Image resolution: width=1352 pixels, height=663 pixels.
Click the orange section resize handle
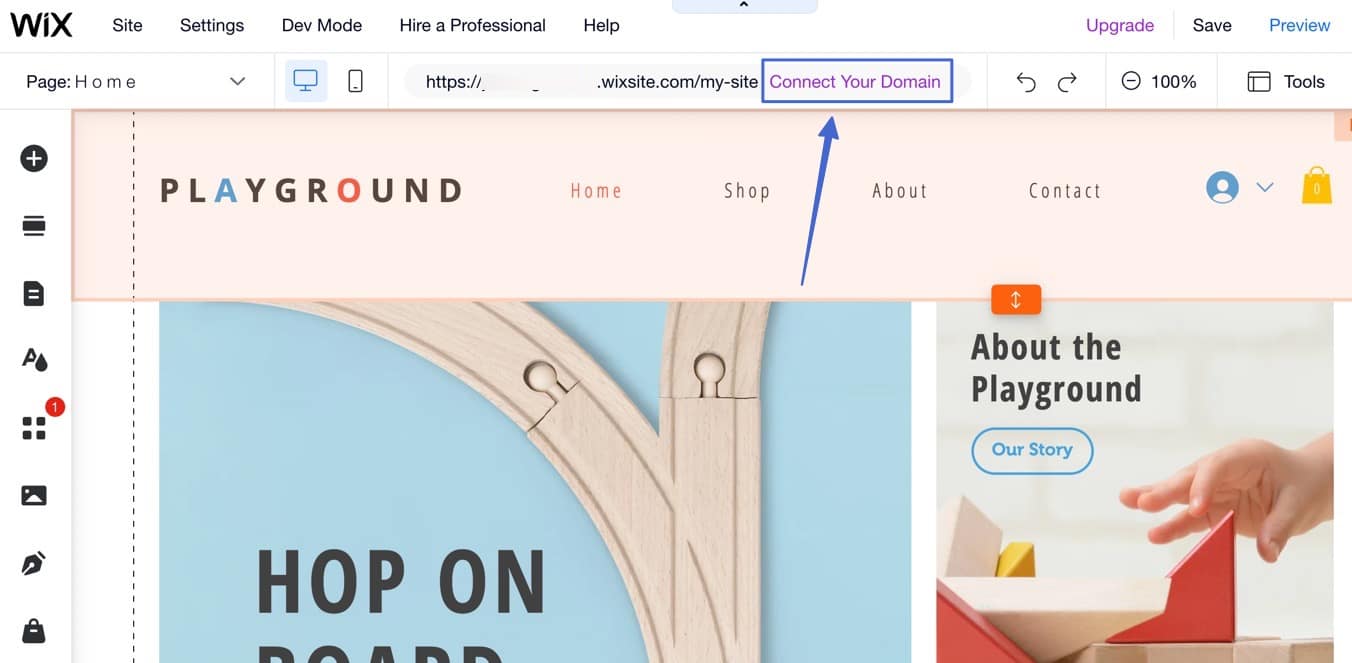pos(1016,298)
